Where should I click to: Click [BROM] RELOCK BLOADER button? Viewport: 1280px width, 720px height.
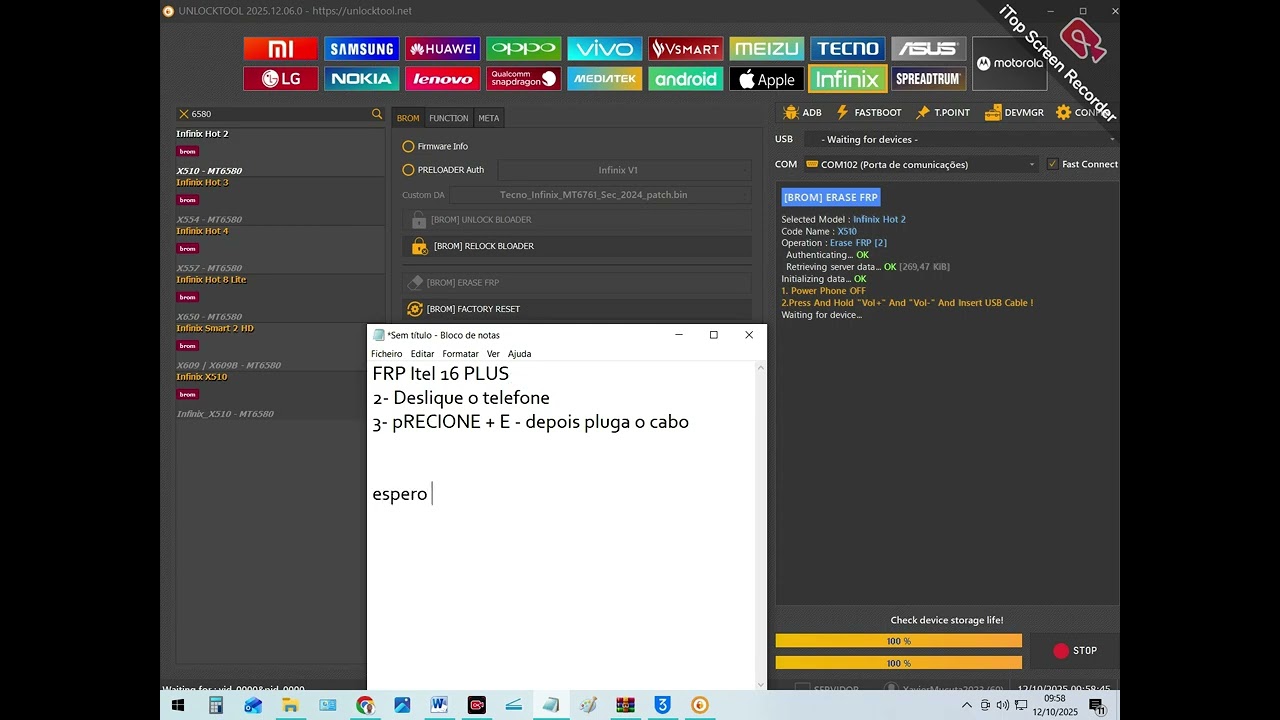coord(577,246)
